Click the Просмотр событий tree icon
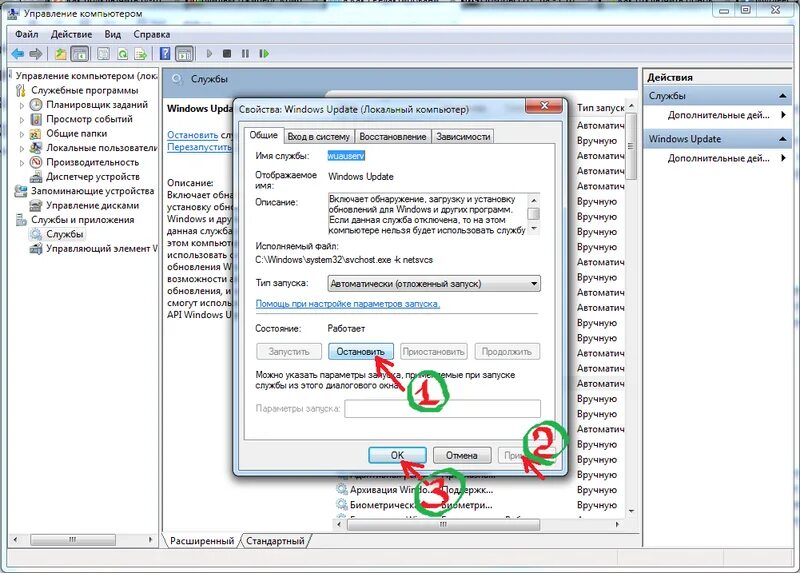The width and height of the screenshot is (800, 573). [x=36, y=119]
